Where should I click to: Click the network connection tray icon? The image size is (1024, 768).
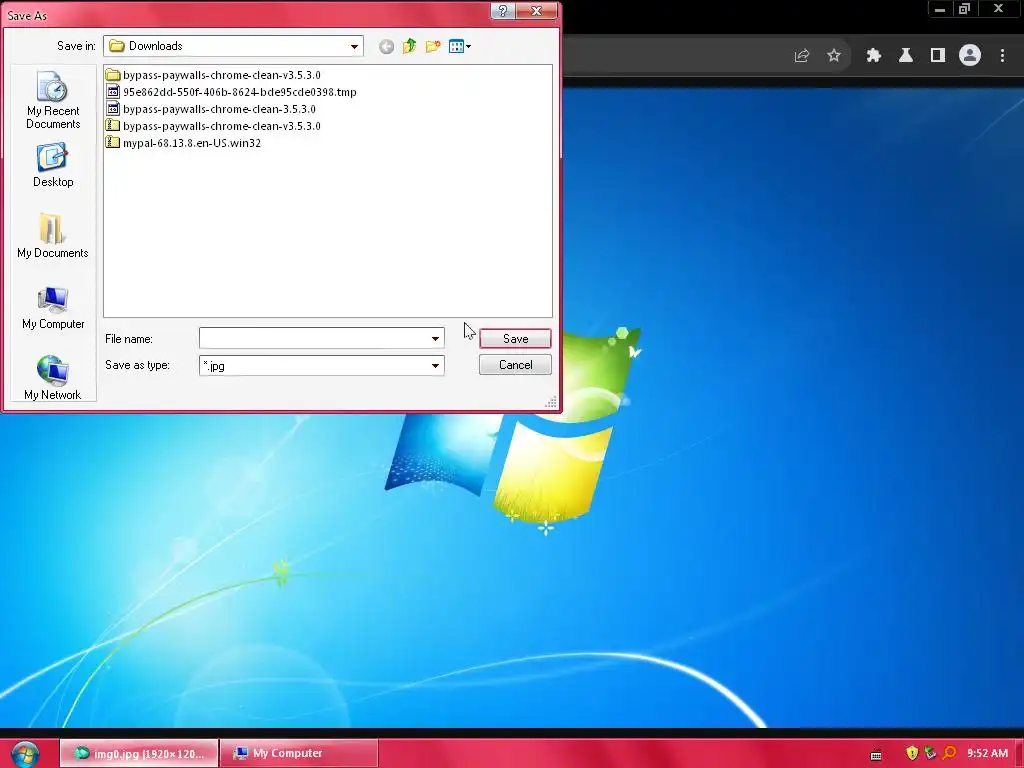pyautogui.click(x=931, y=753)
